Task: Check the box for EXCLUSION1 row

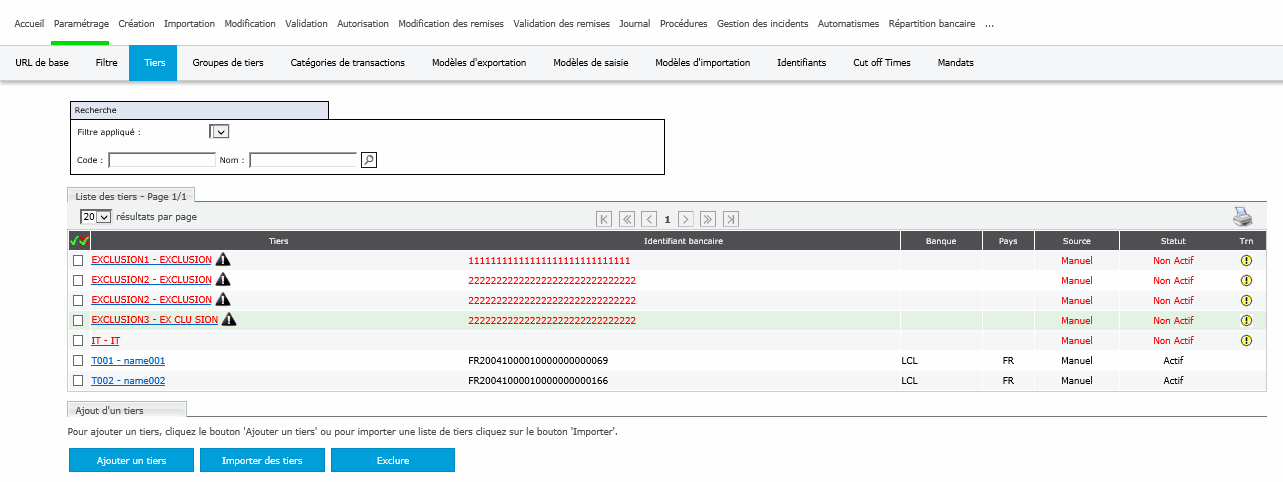Action: 78,261
